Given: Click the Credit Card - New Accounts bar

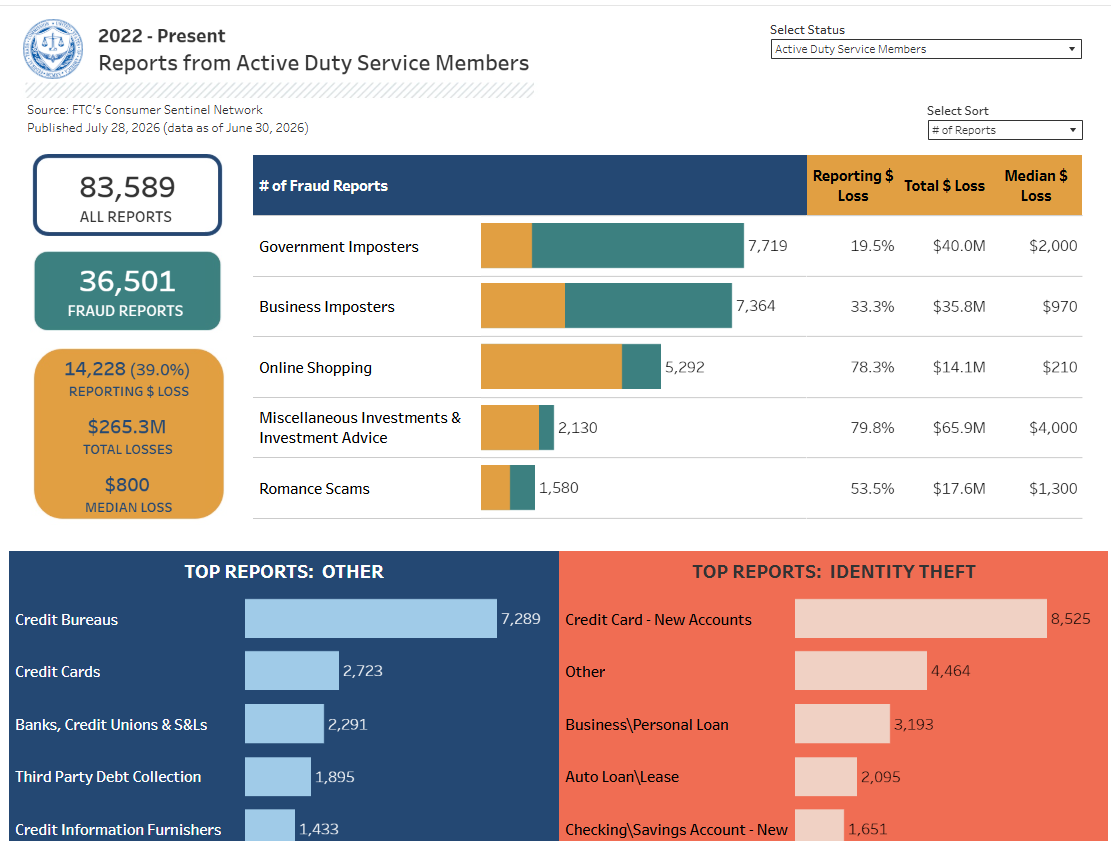Looking at the screenshot, I should tap(920, 619).
